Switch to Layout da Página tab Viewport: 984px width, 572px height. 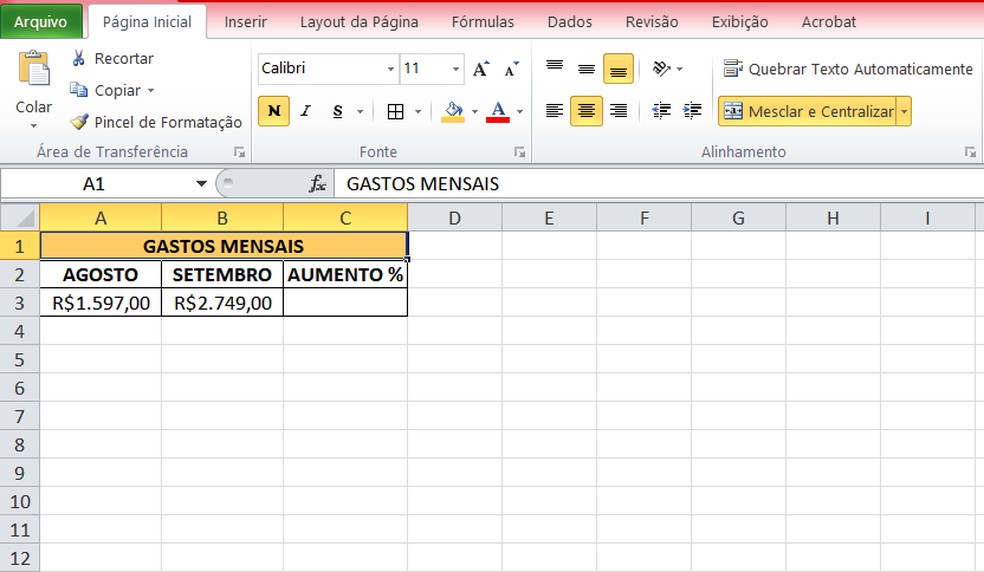click(359, 22)
